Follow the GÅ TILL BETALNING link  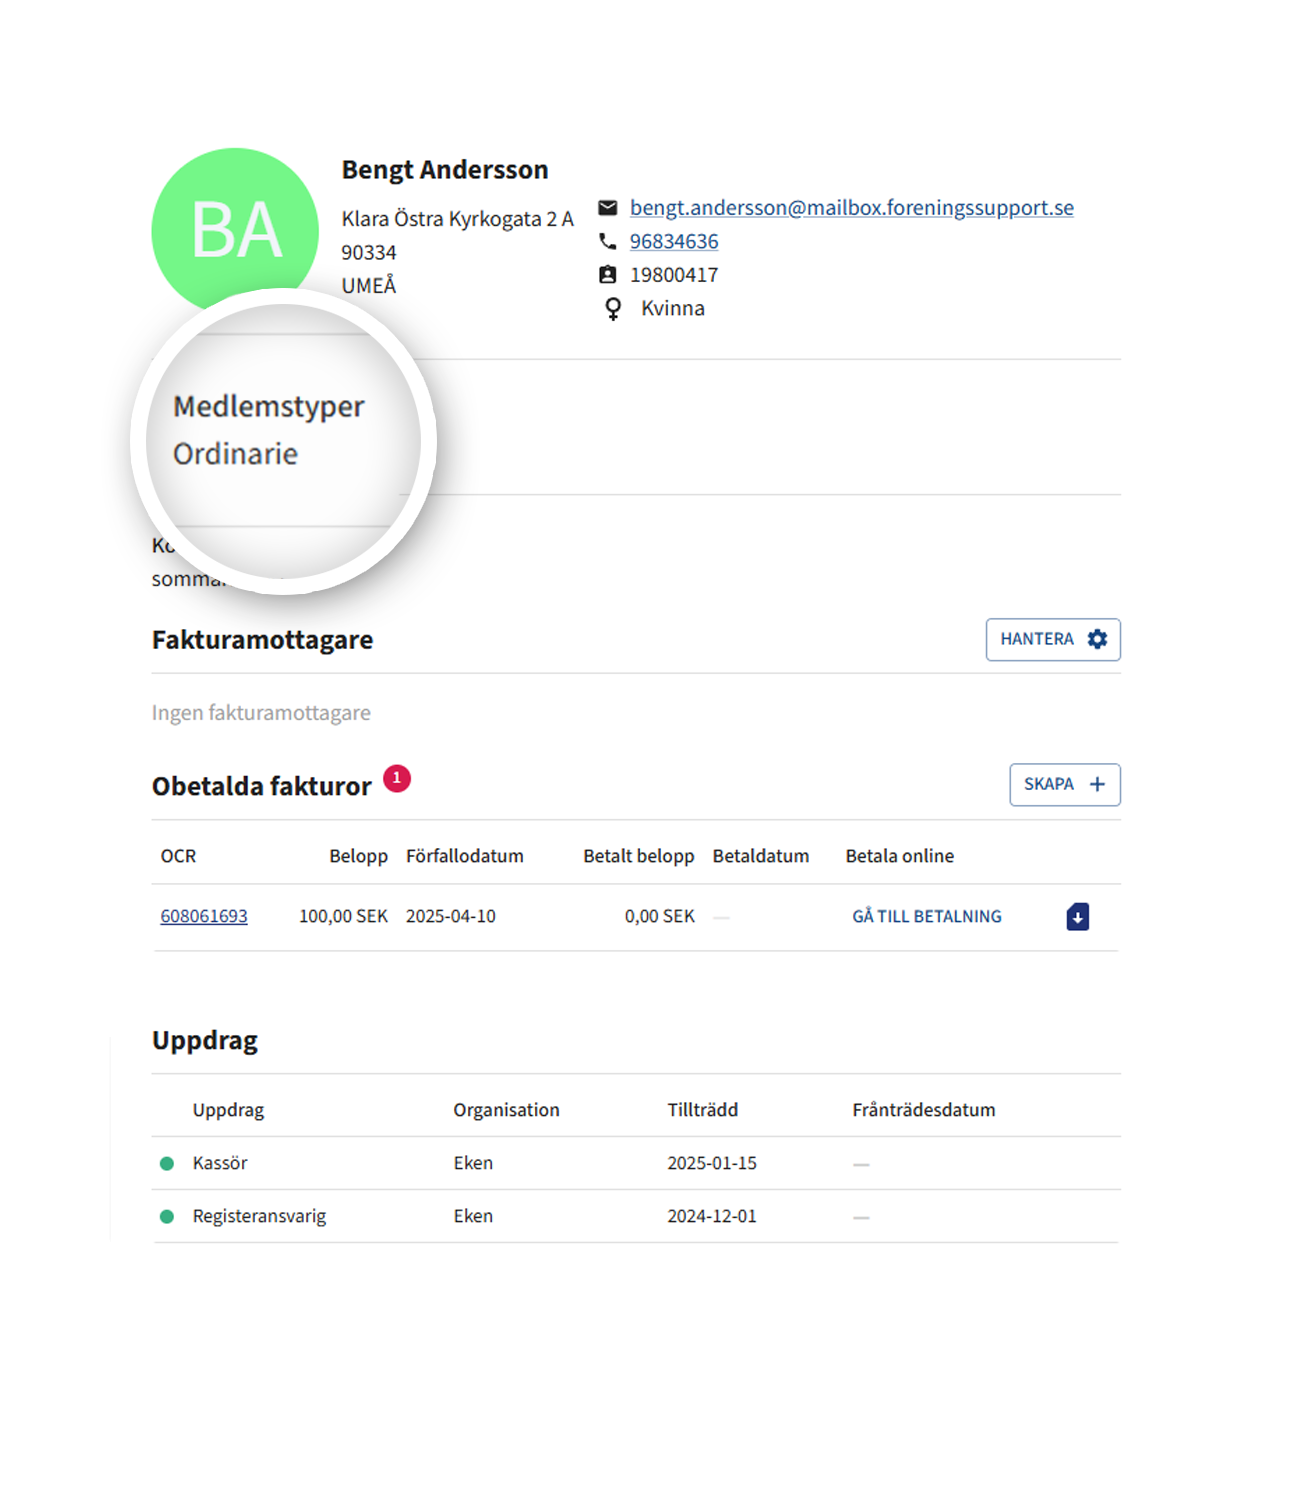tap(926, 916)
